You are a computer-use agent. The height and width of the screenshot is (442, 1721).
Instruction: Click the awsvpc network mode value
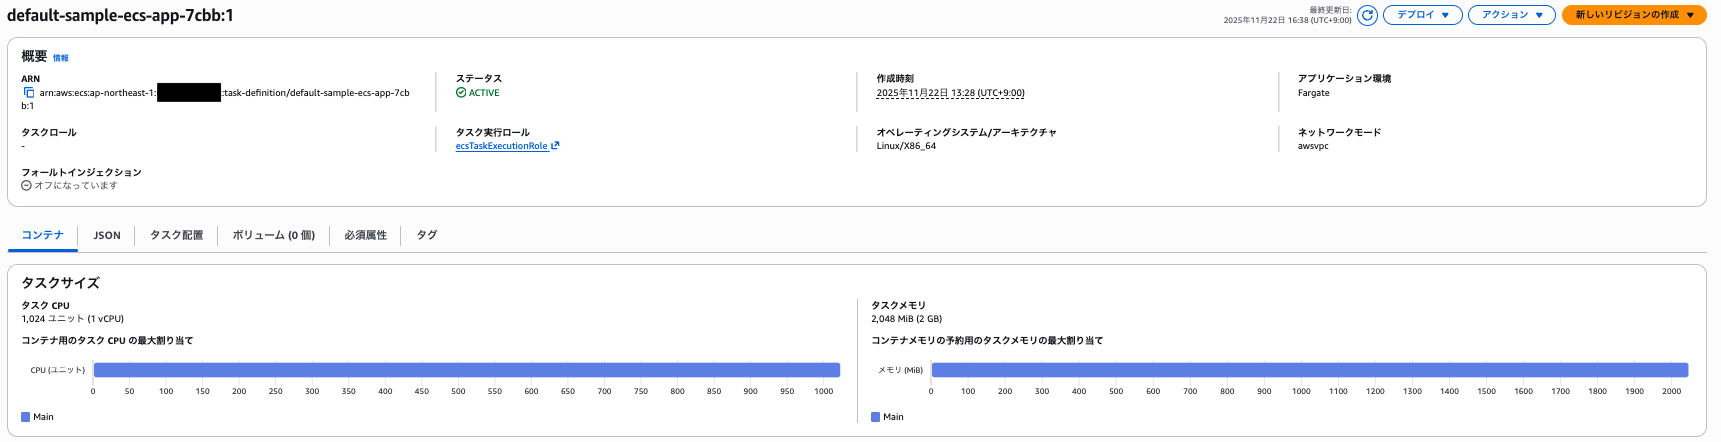(x=1313, y=146)
